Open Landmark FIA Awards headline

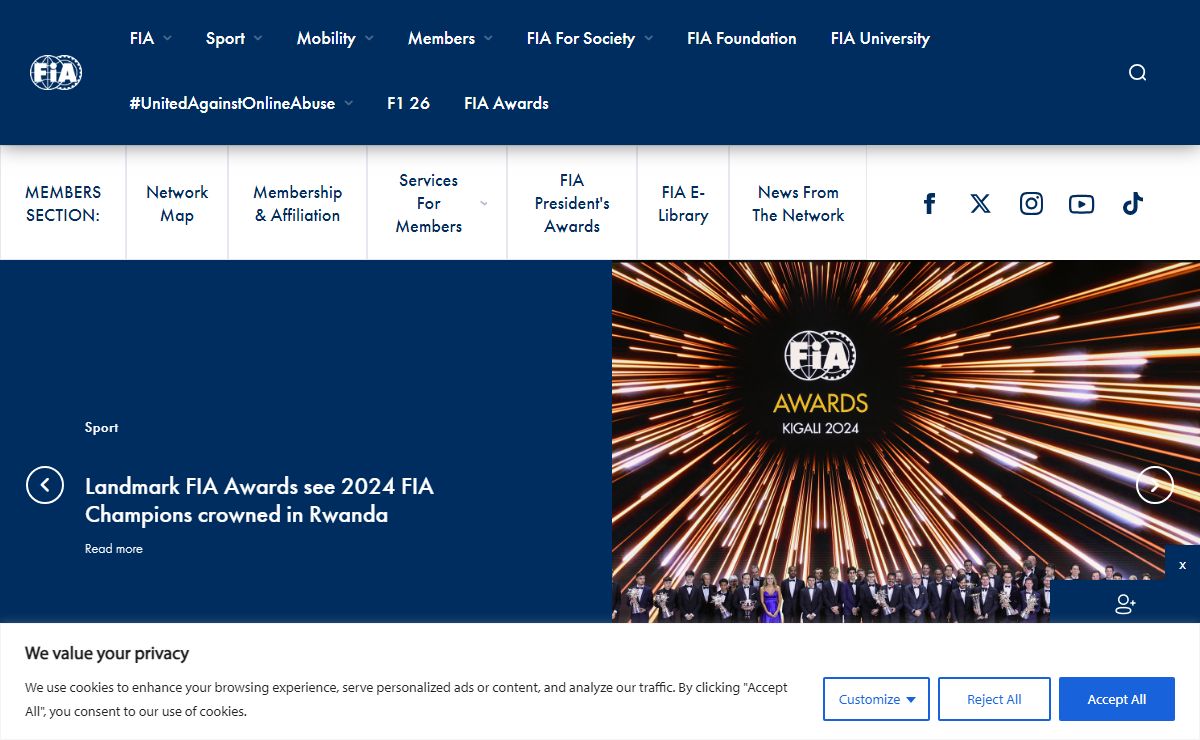pyautogui.click(x=259, y=500)
